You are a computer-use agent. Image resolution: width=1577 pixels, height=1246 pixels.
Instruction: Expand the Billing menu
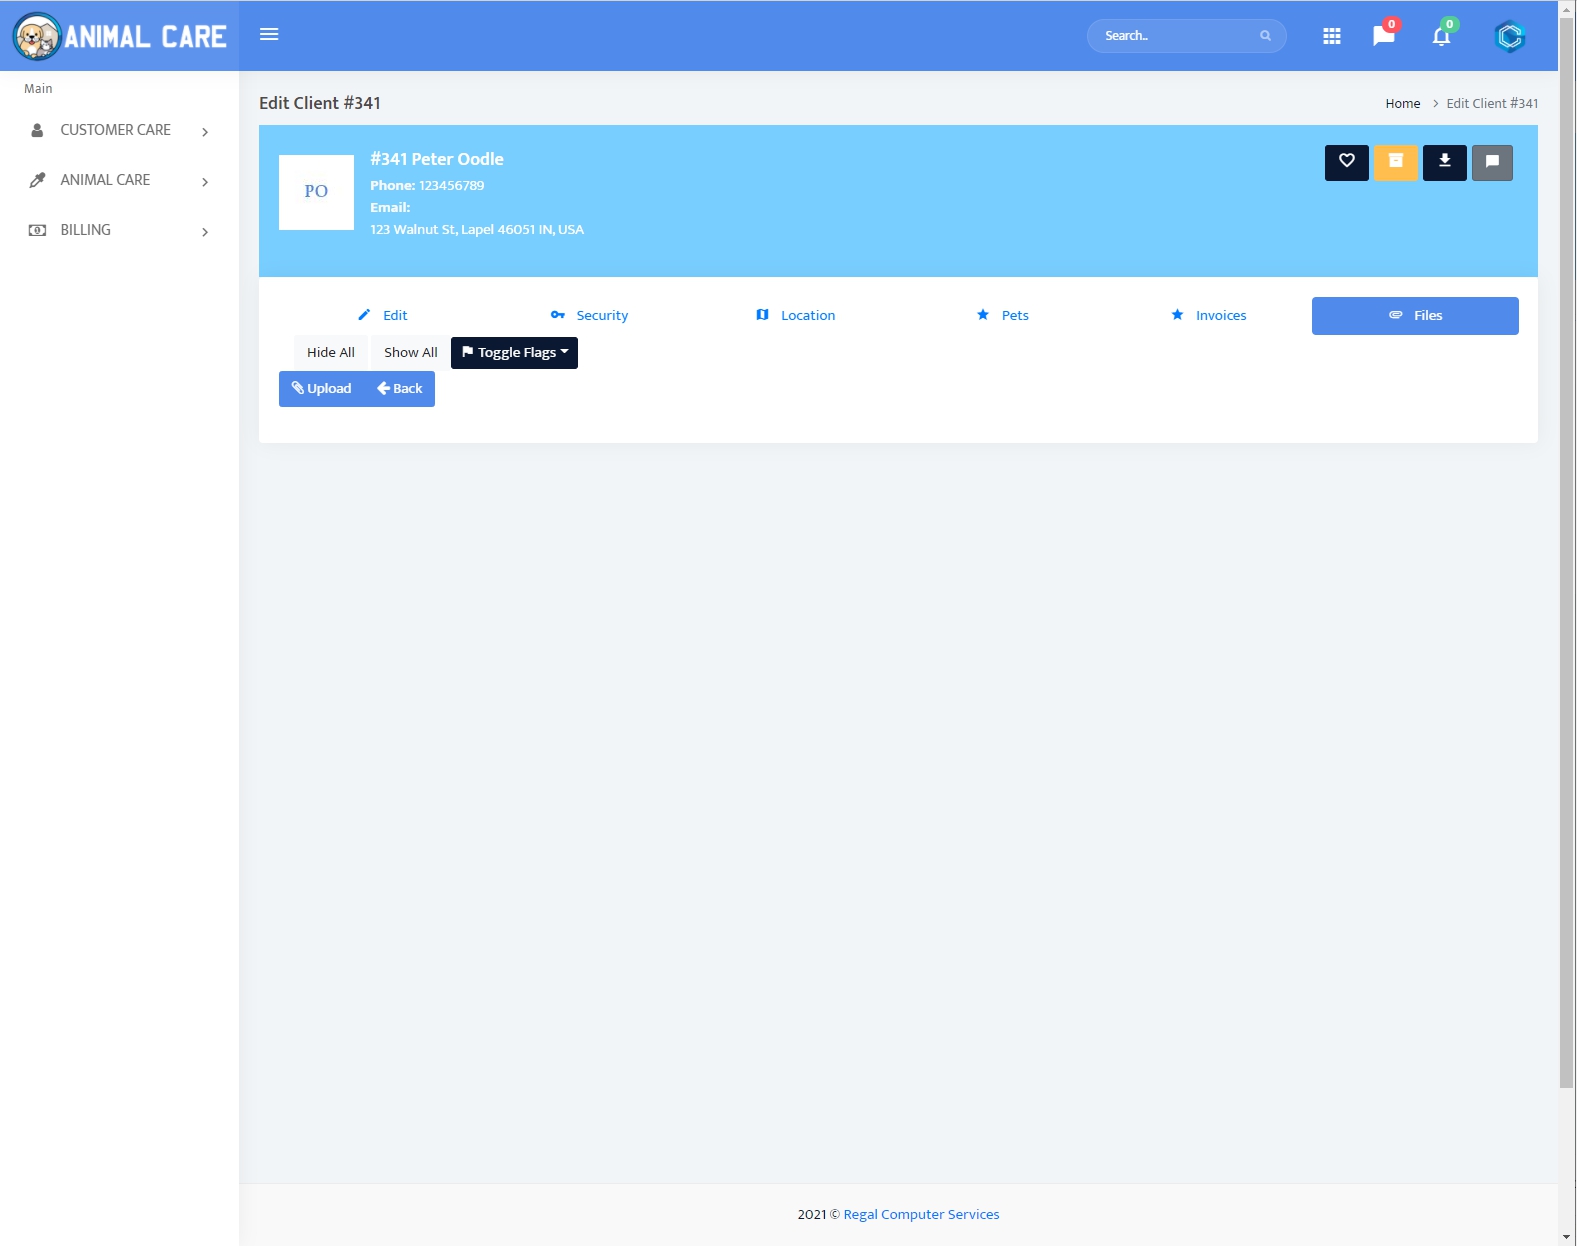pyautogui.click(x=119, y=230)
